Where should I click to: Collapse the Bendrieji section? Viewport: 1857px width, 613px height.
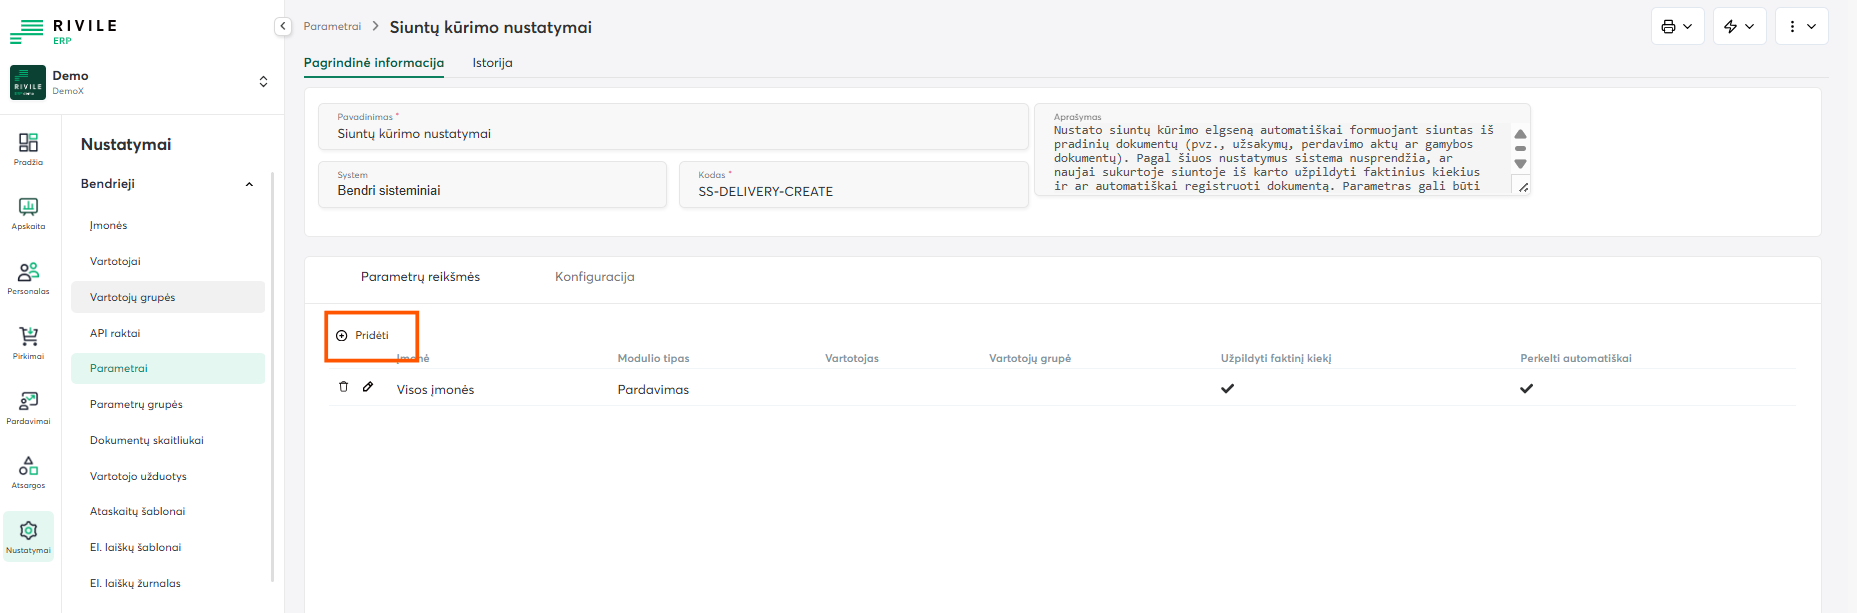pos(249,184)
